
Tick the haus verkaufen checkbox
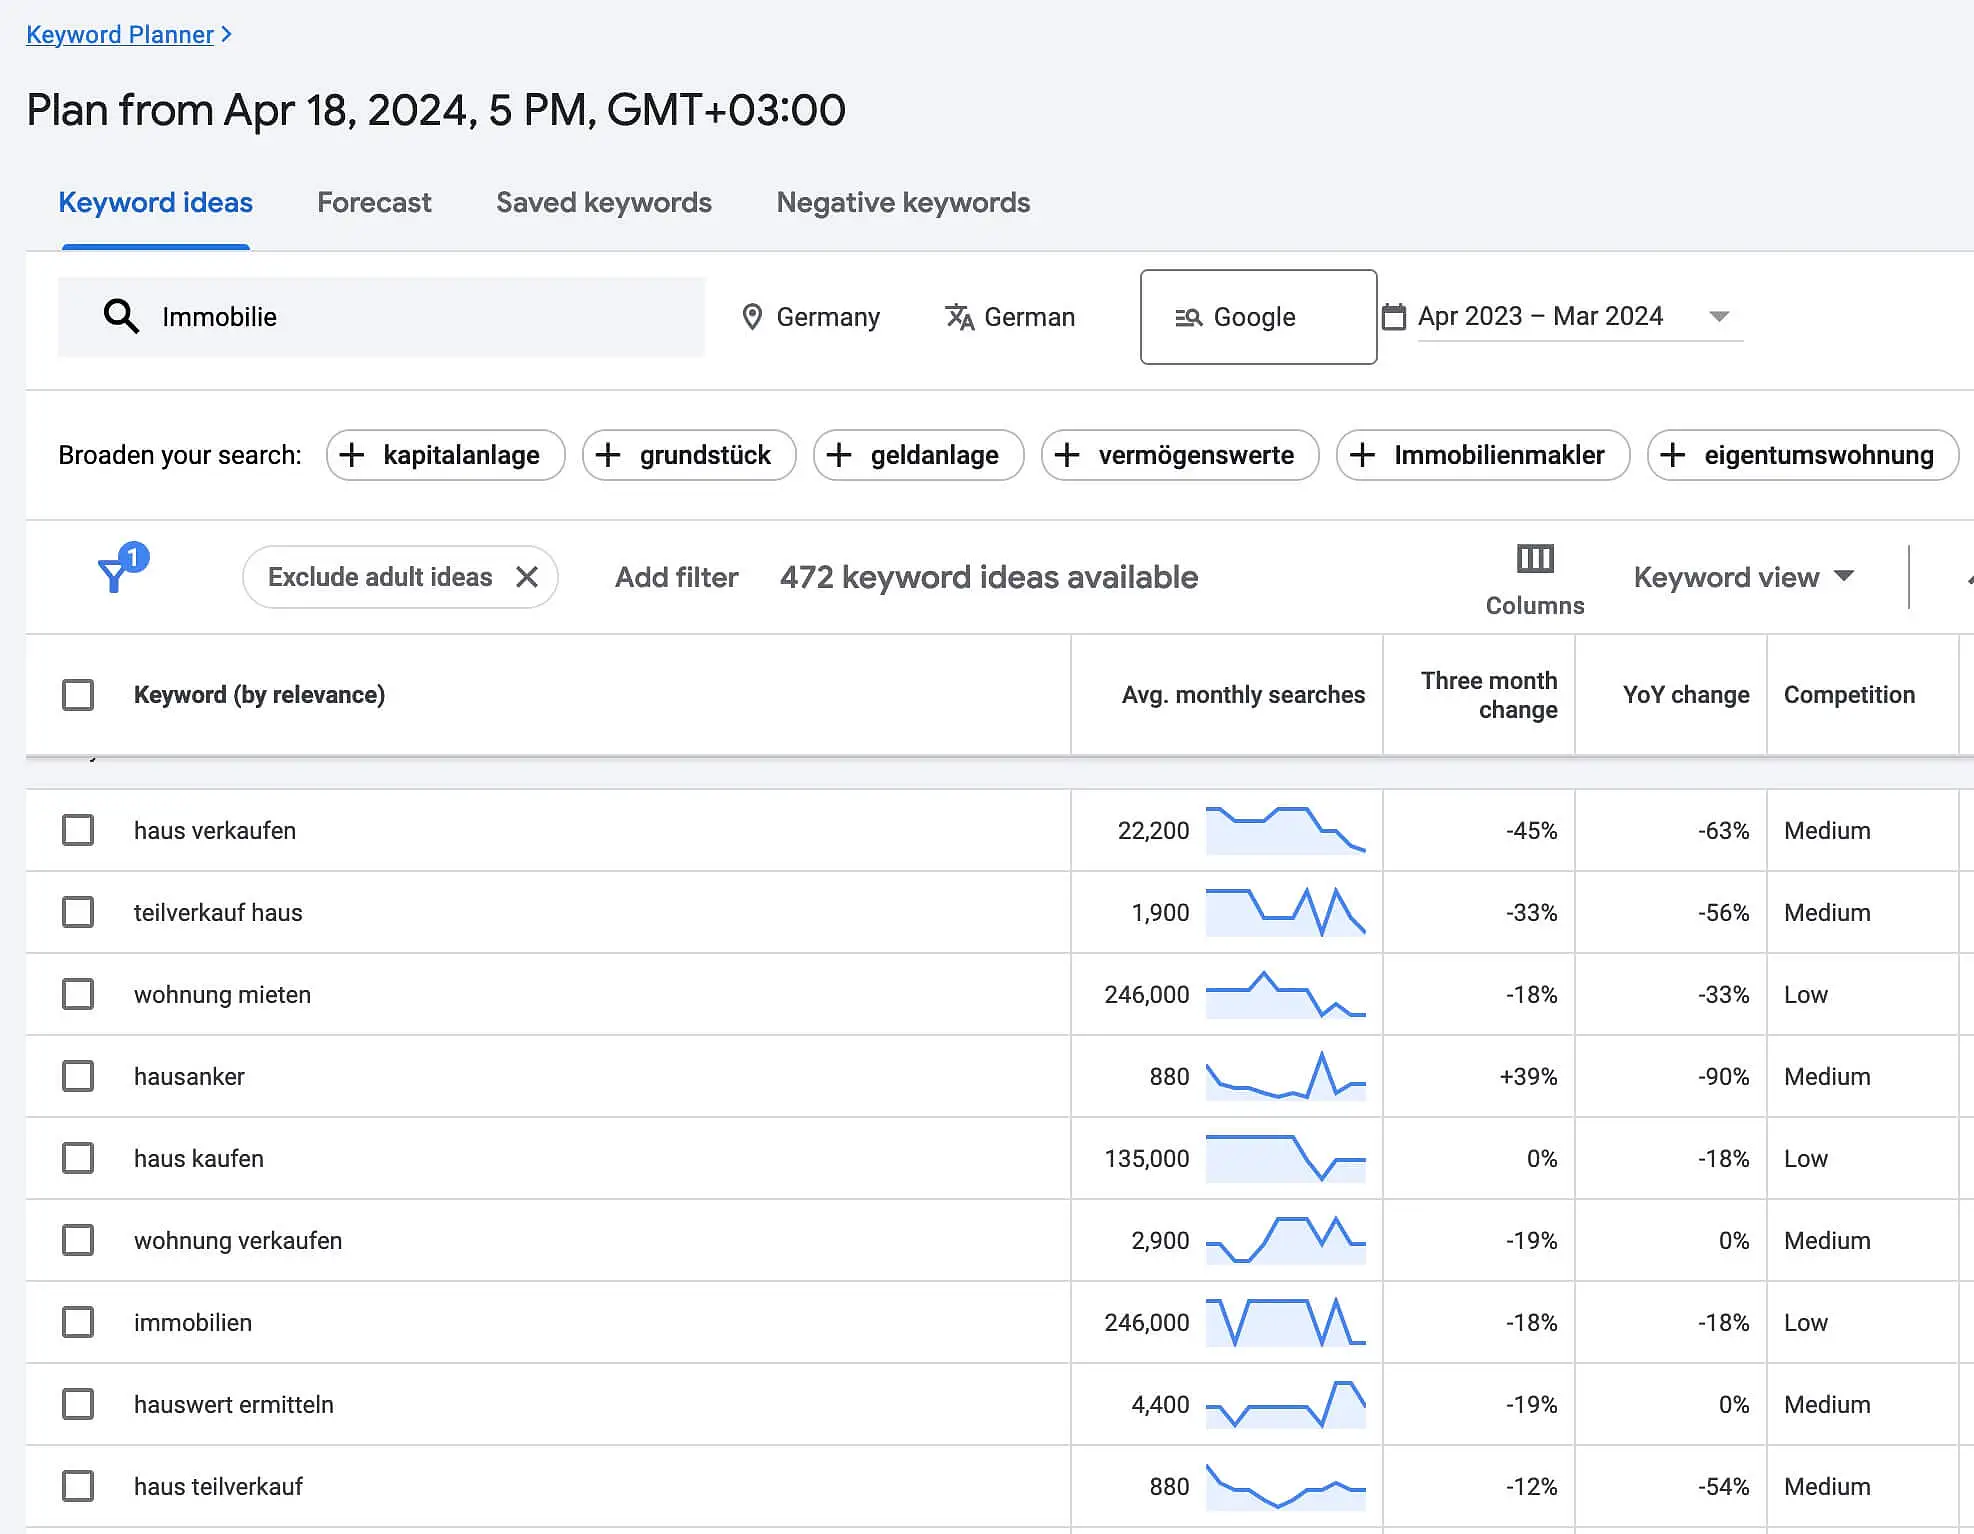click(78, 830)
